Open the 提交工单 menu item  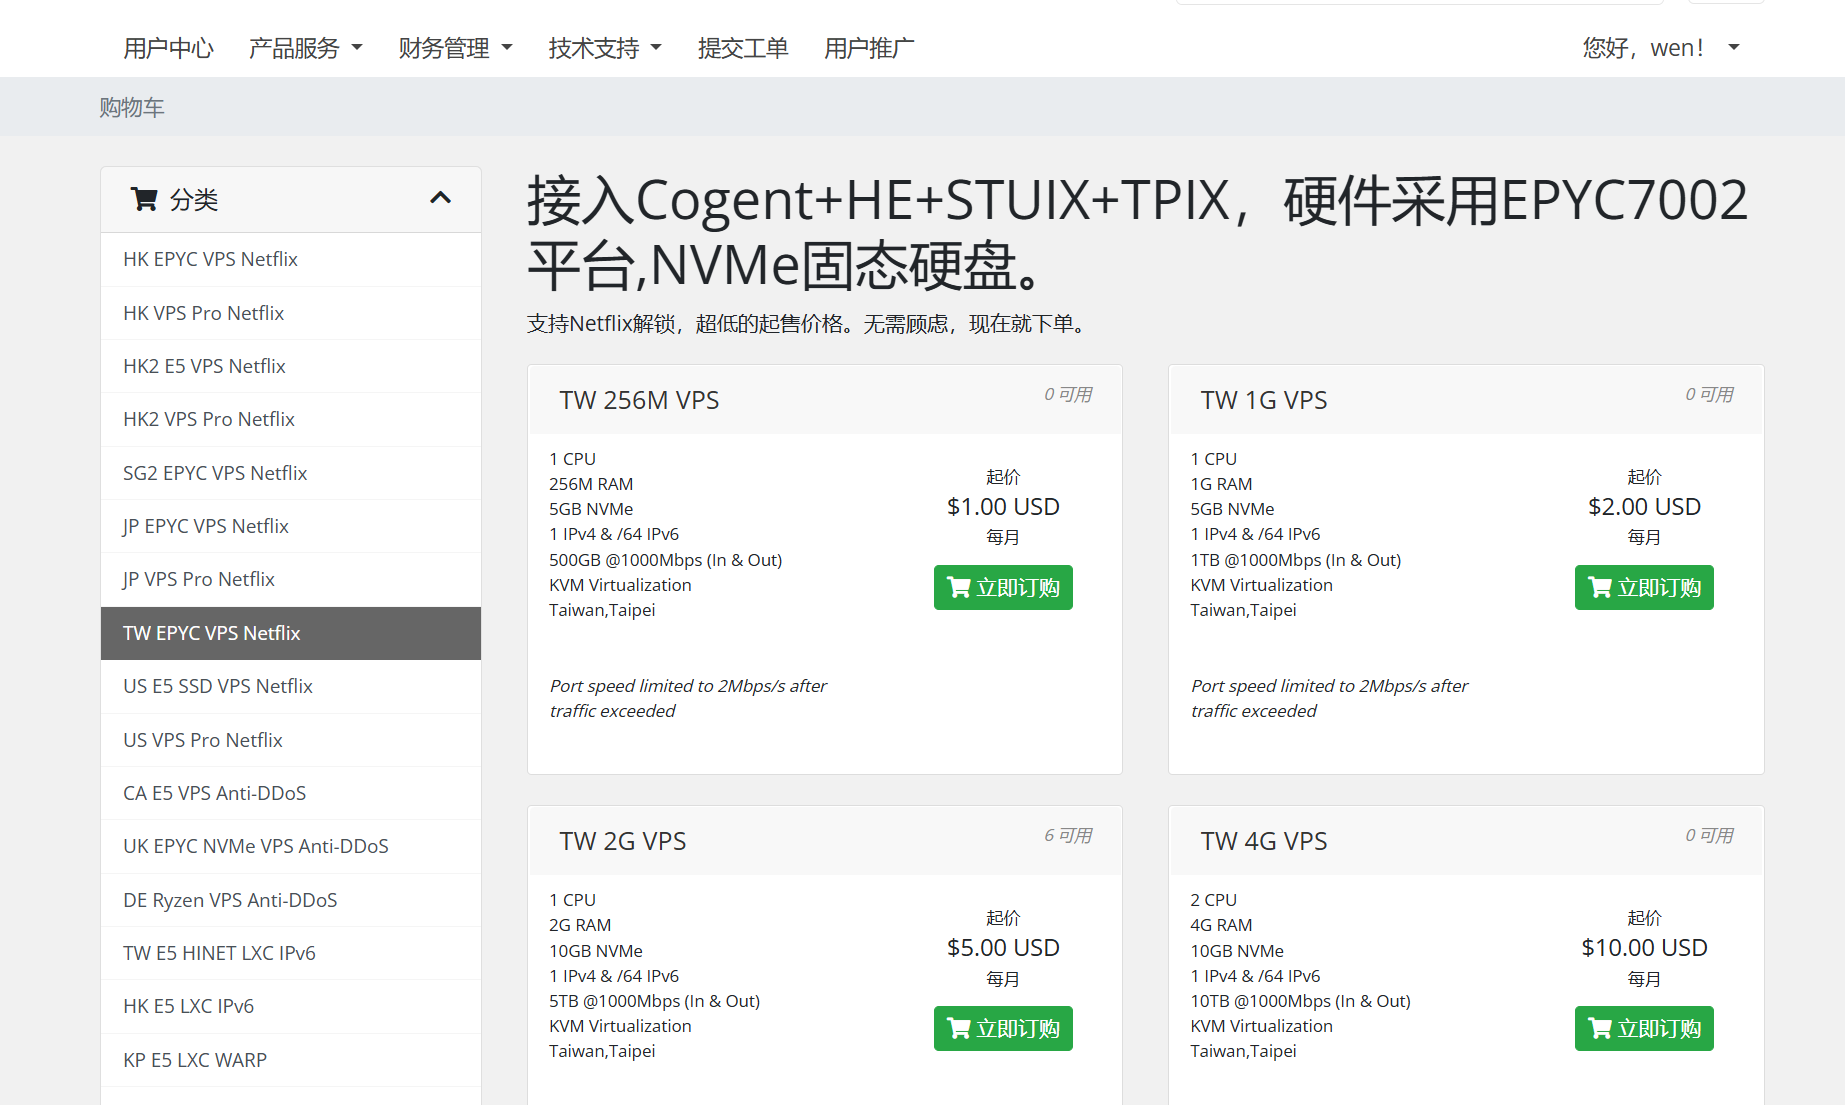click(x=742, y=48)
